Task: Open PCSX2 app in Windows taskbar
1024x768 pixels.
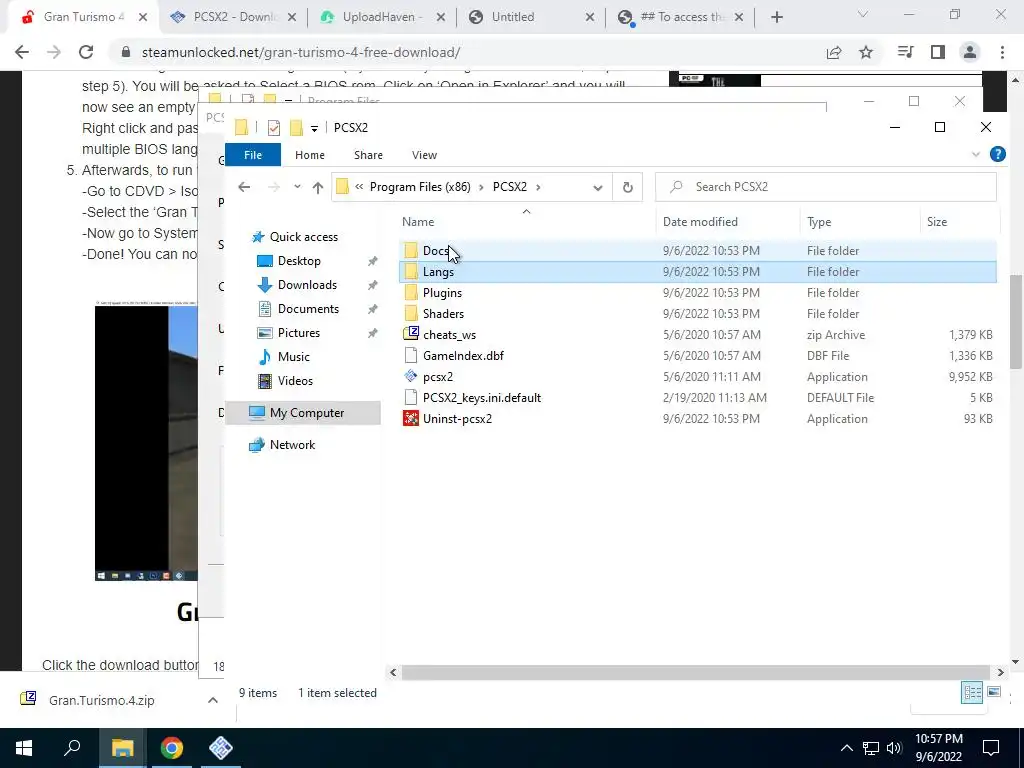Action: point(221,748)
